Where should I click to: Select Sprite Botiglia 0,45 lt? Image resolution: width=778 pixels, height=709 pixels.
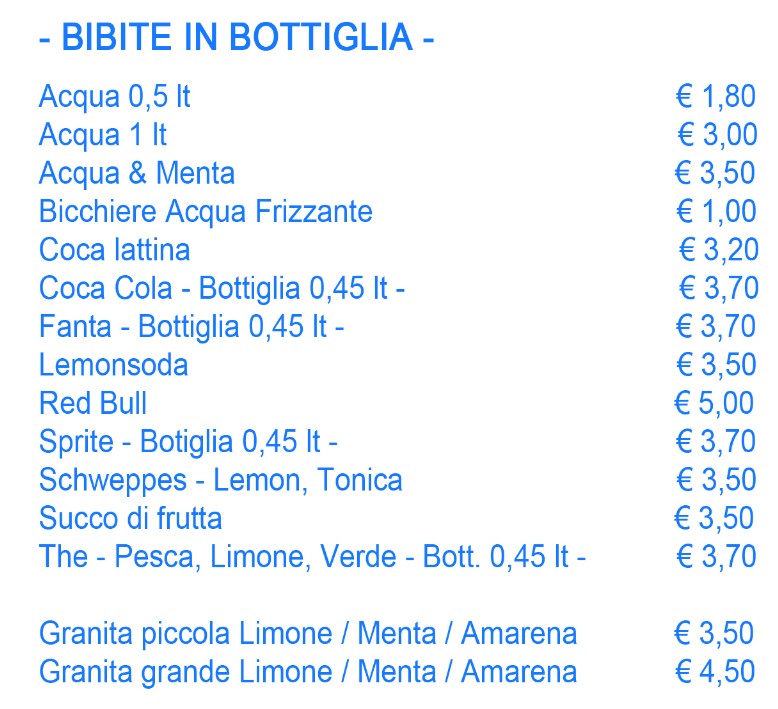coord(188,442)
